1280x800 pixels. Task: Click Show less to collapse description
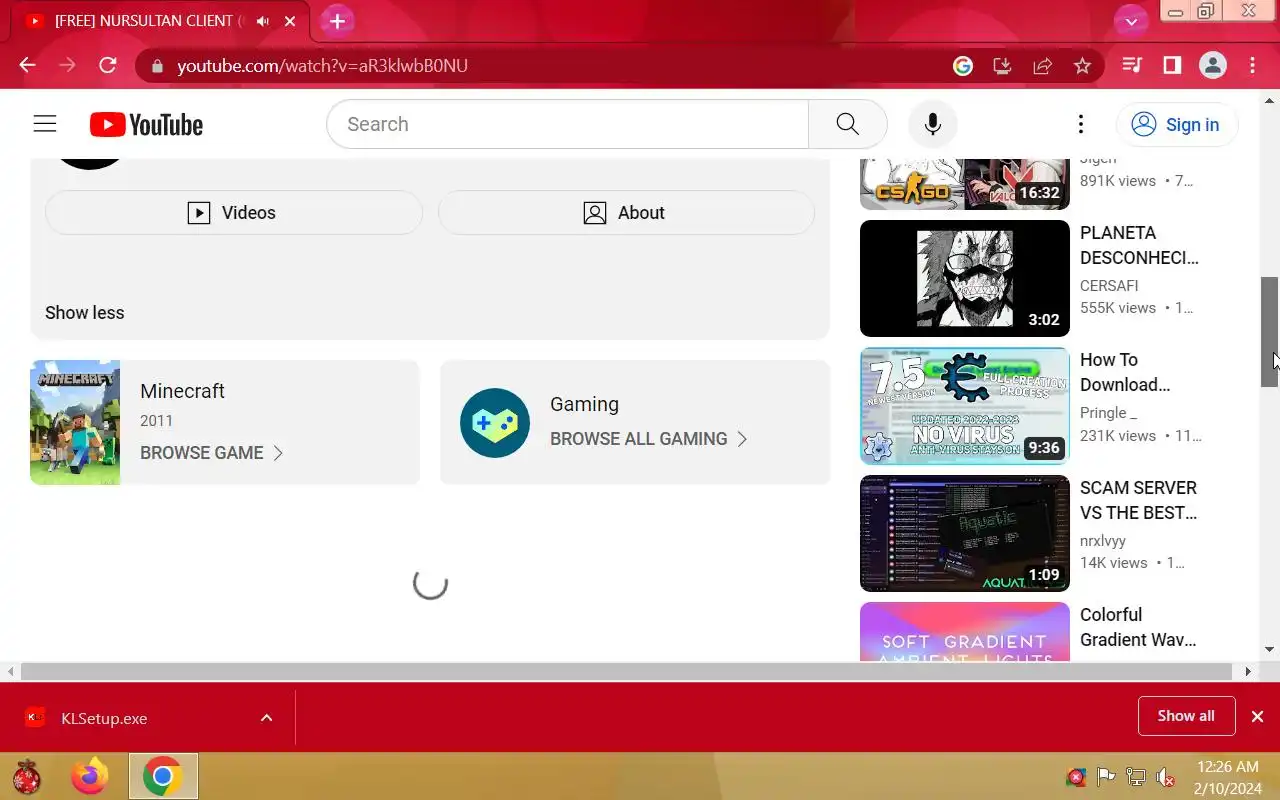(x=85, y=312)
